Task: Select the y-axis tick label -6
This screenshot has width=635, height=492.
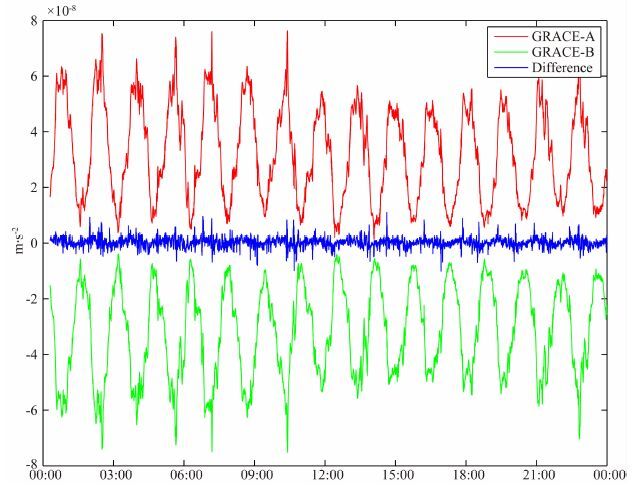Action: (x=32, y=410)
